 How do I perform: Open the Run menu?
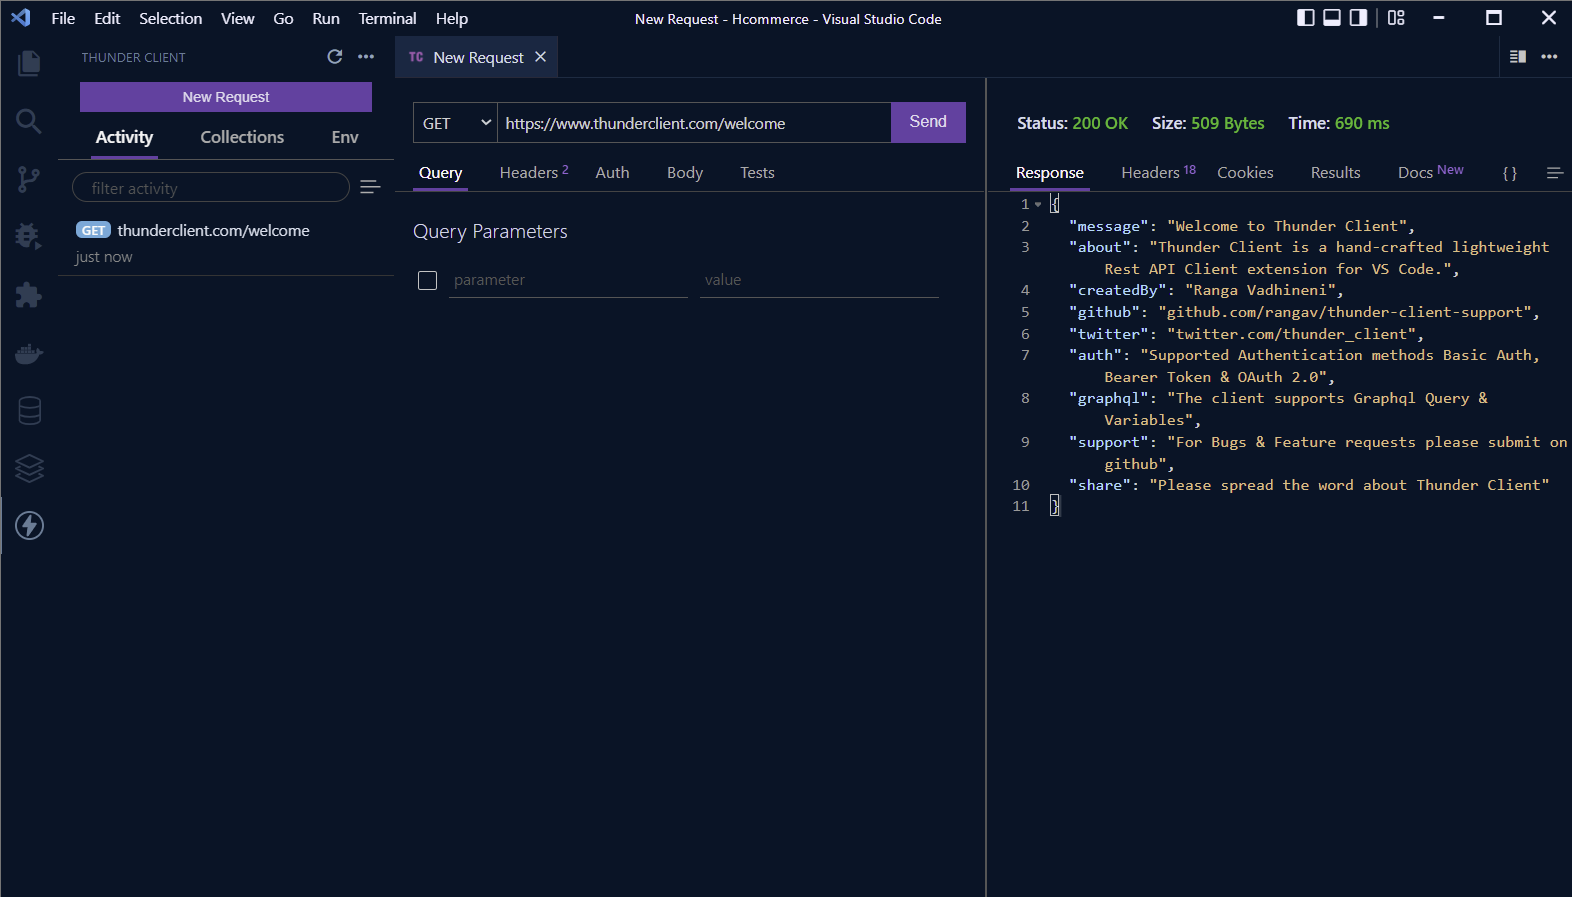click(x=326, y=18)
